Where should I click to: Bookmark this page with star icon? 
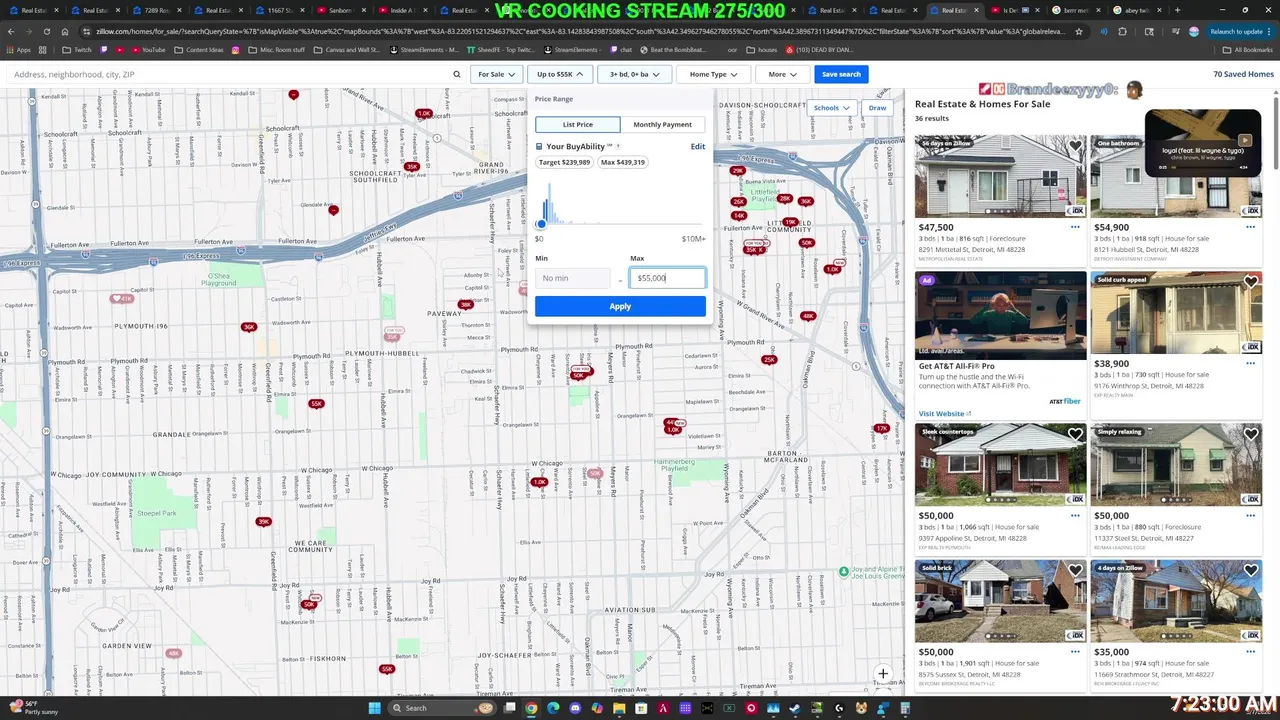click(x=1078, y=31)
